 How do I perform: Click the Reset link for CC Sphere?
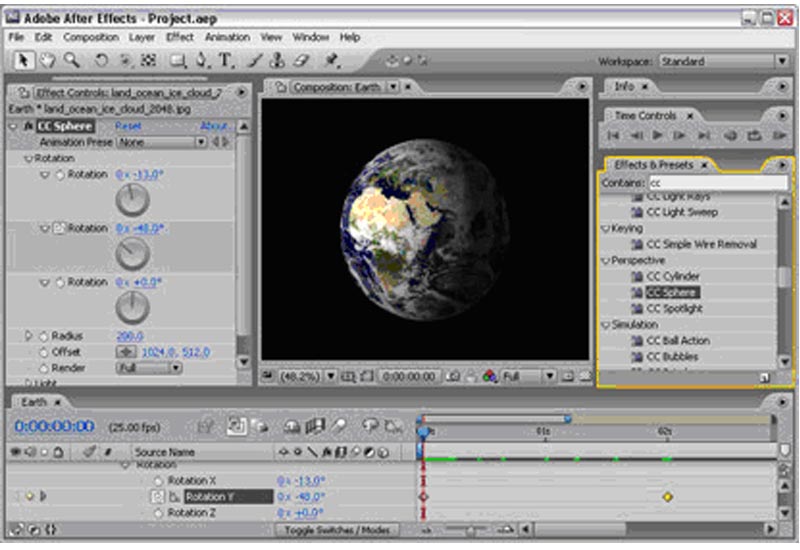[x=128, y=126]
